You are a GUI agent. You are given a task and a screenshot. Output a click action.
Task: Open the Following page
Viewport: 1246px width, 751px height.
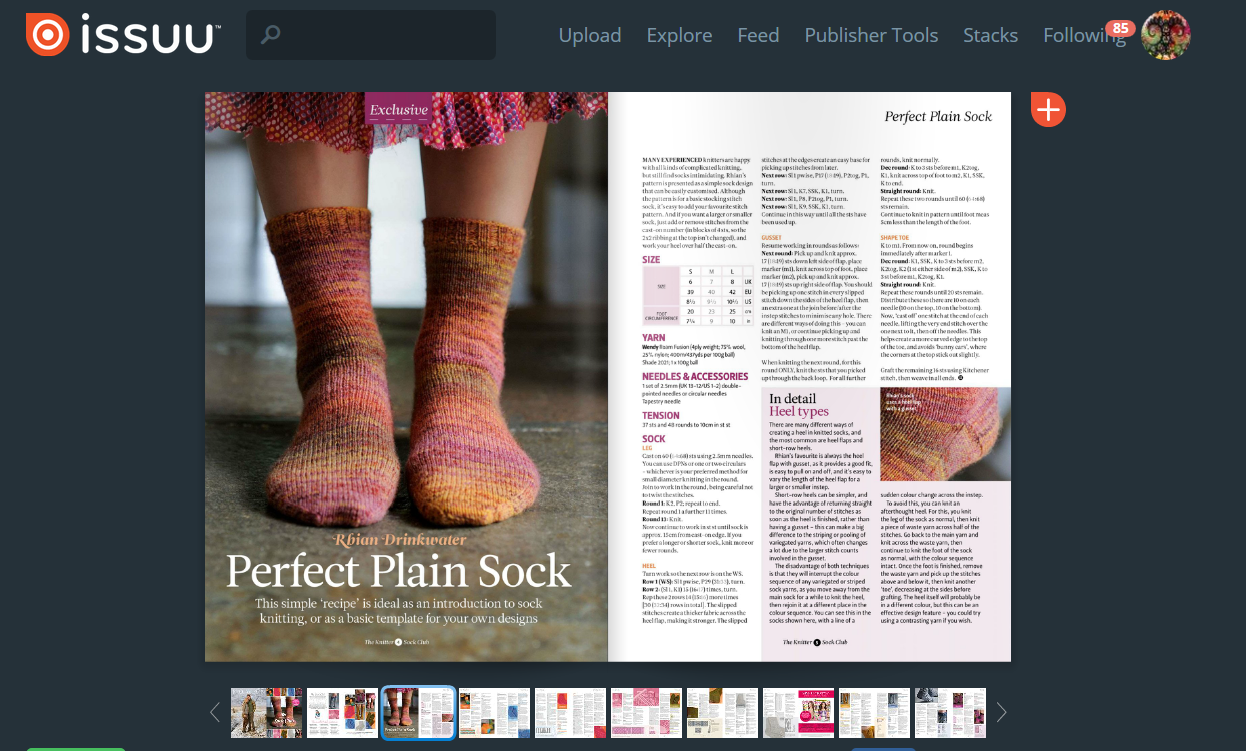(x=1084, y=35)
